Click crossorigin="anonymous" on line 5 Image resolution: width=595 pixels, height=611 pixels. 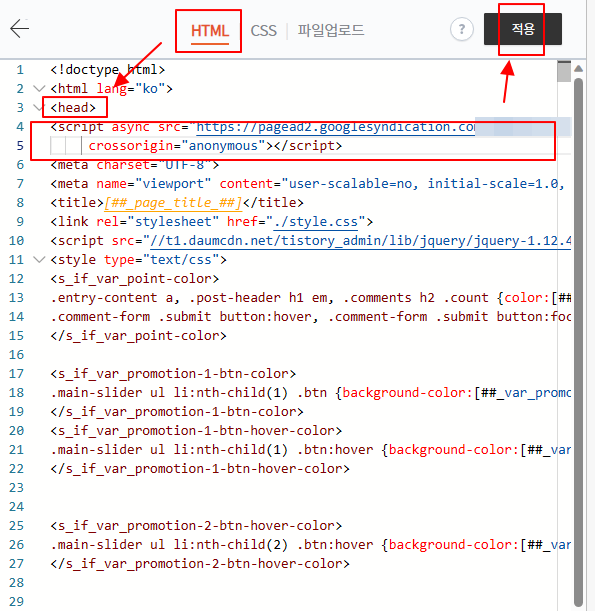[177, 146]
